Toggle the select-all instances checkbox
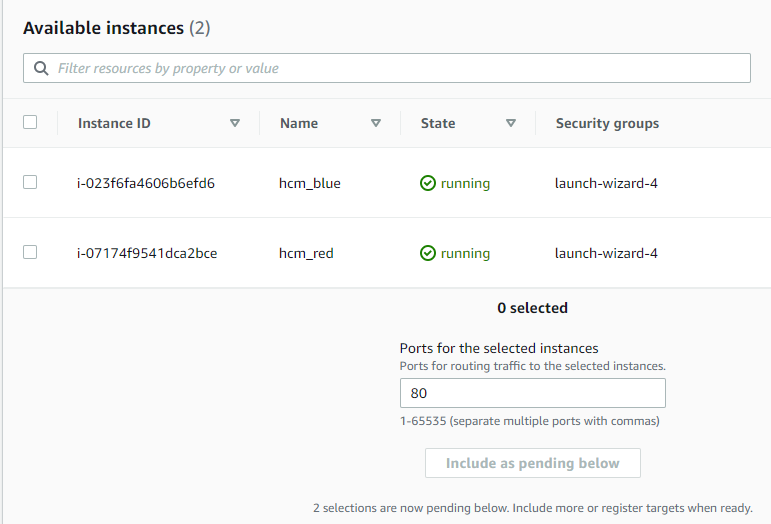This screenshot has width=771, height=524. [x=30, y=122]
